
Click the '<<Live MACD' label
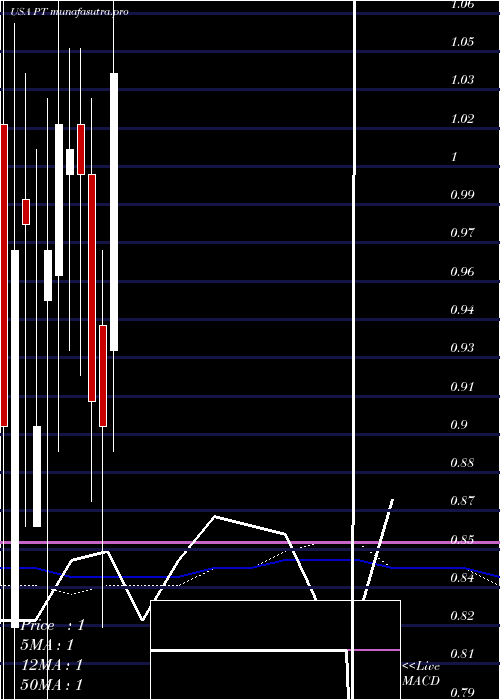click(421, 673)
